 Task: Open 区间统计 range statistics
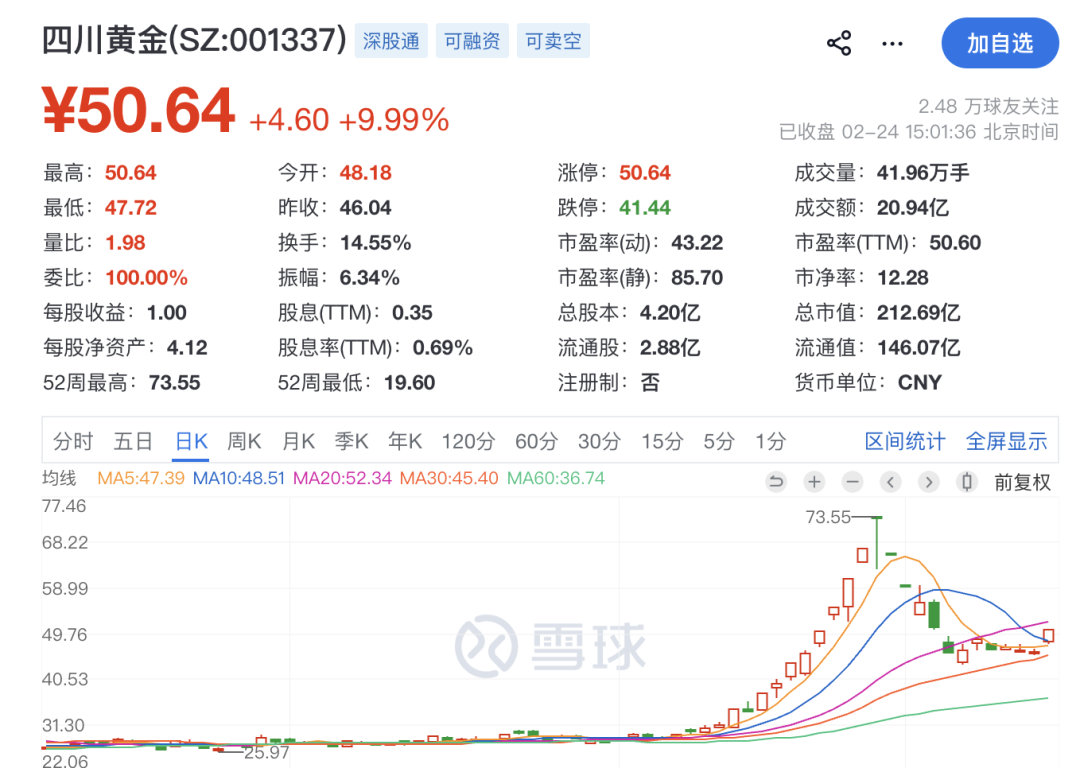coord(905,441)
